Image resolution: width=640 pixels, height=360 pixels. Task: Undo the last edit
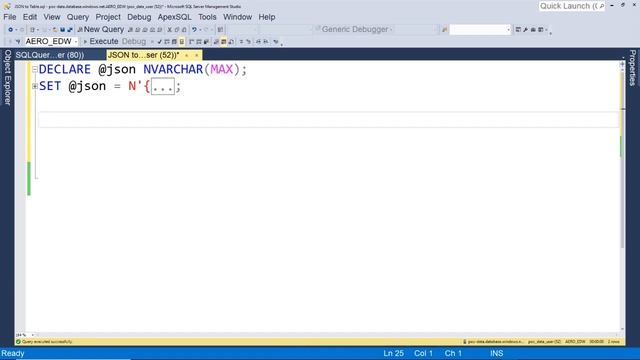pyautogui.click(x=194, y=29)
